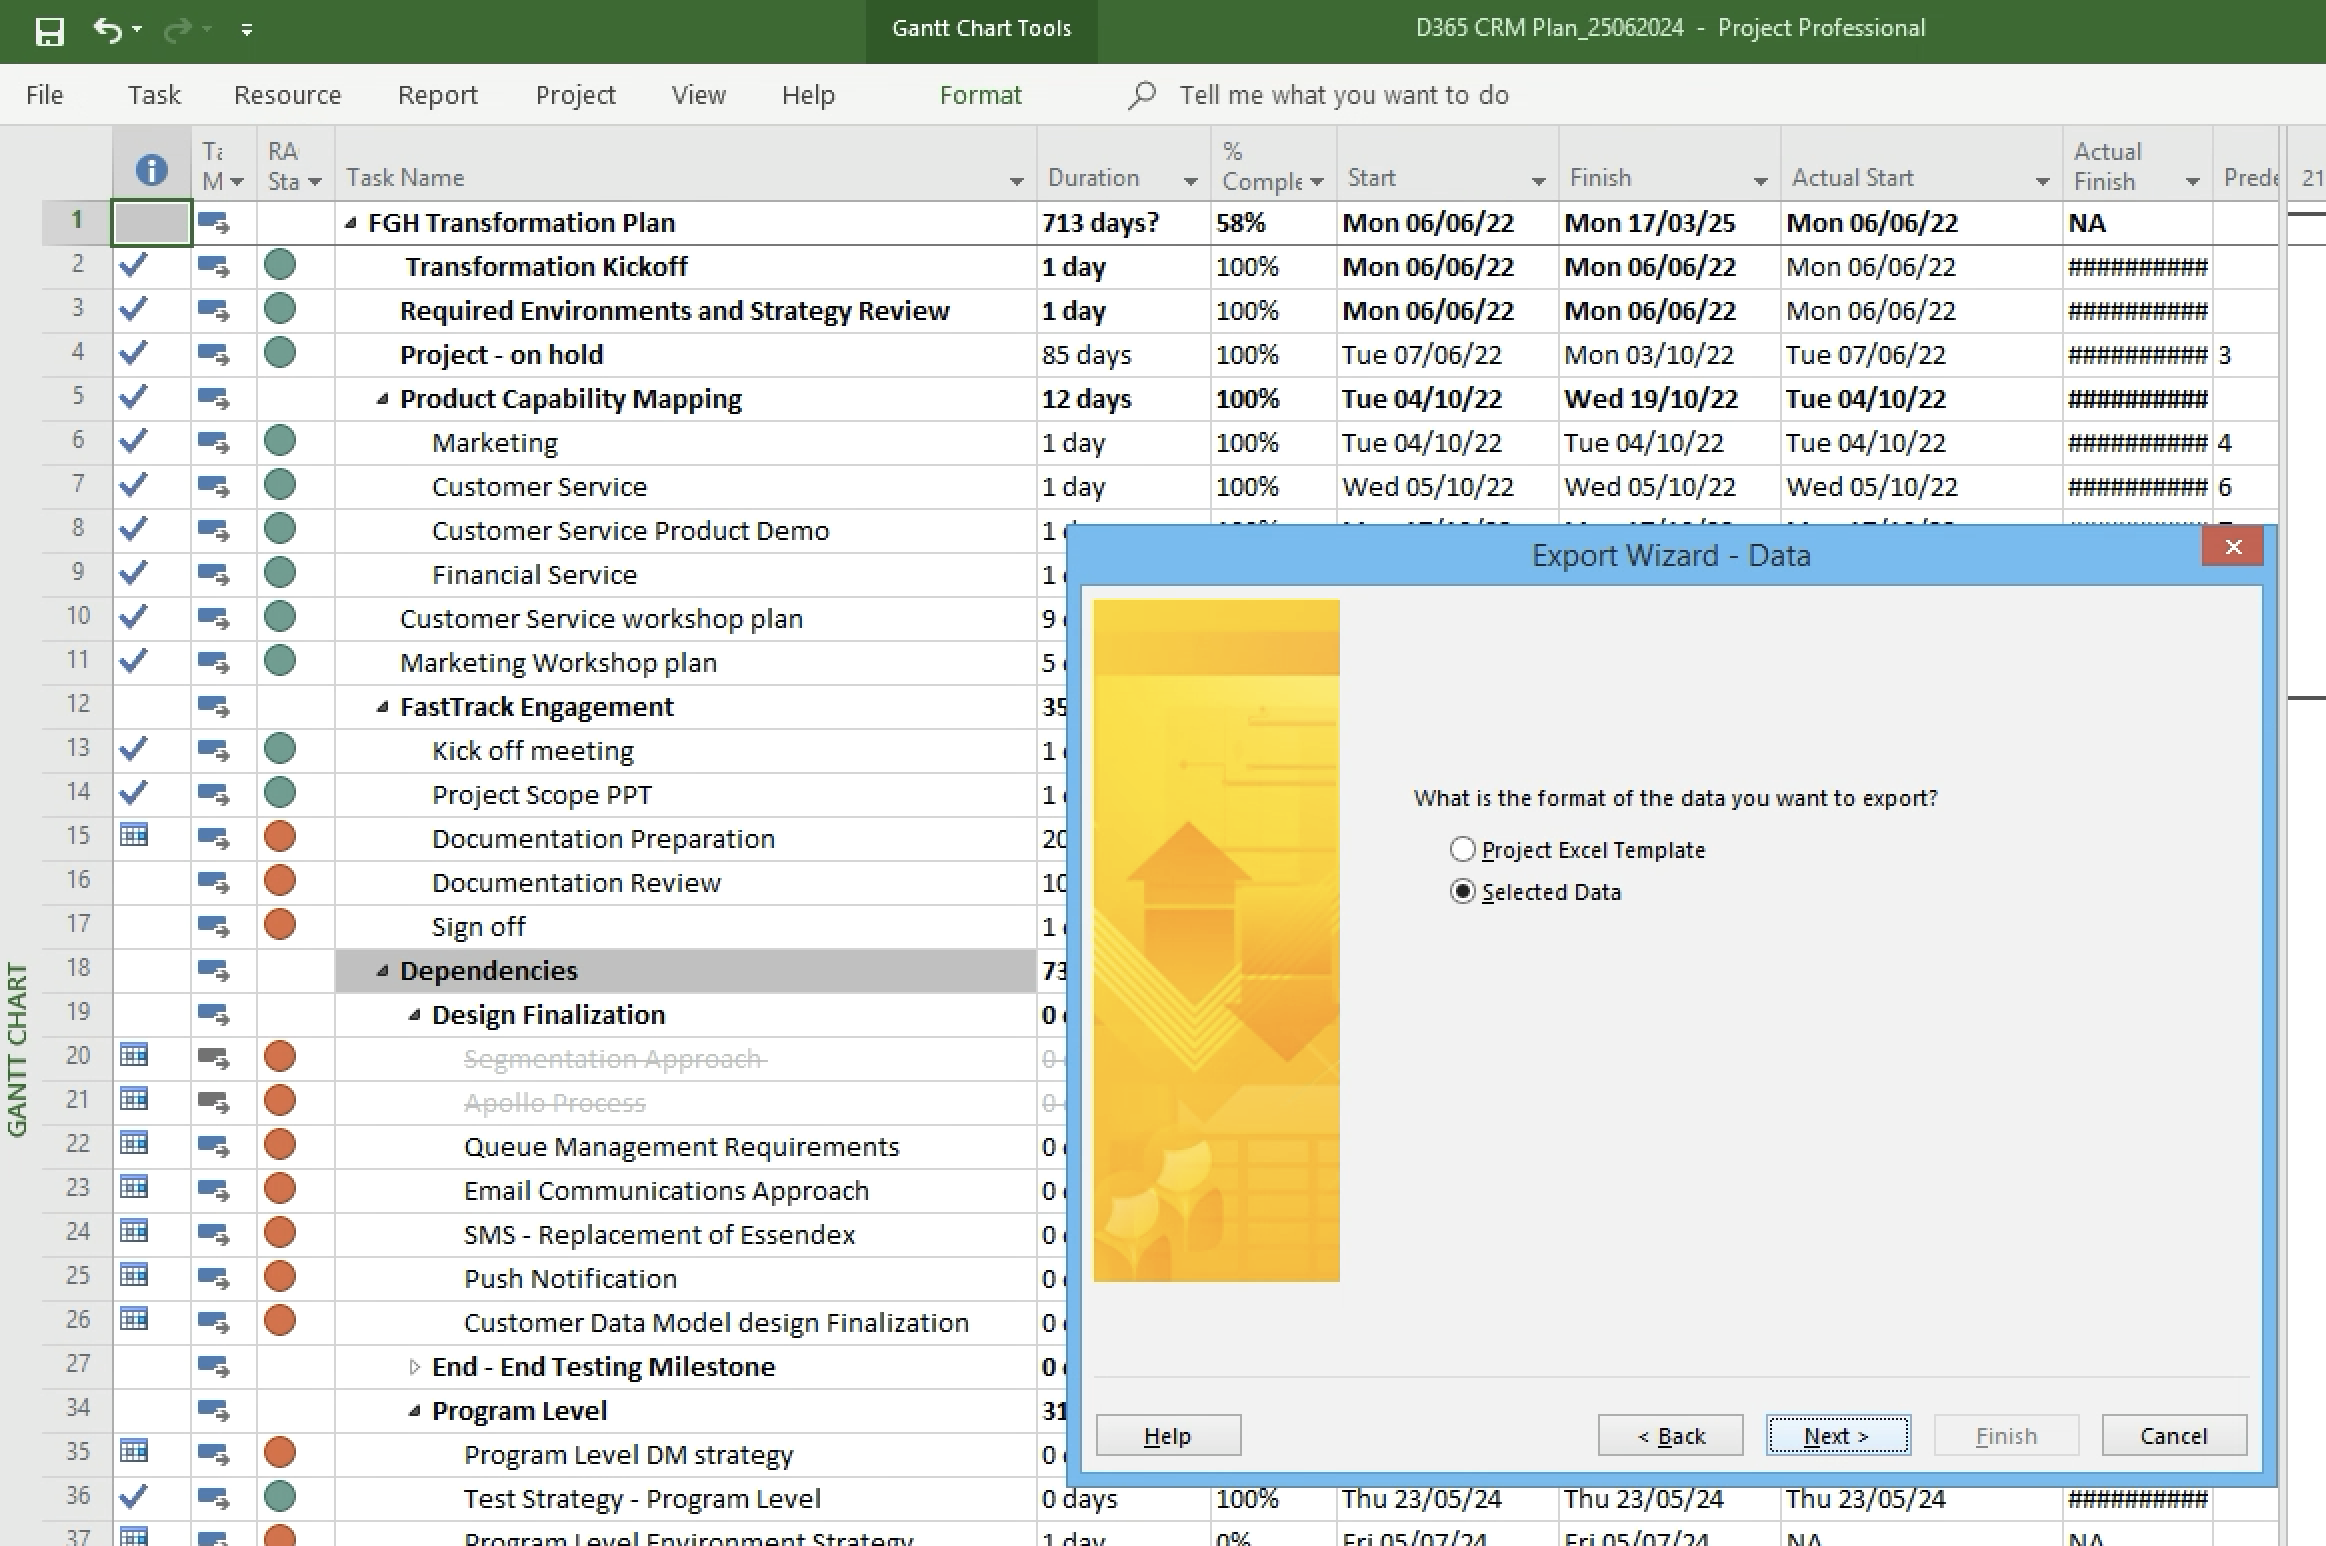
Task: Switch to the Format ribbon tab
Action: [x=980, y=95]
